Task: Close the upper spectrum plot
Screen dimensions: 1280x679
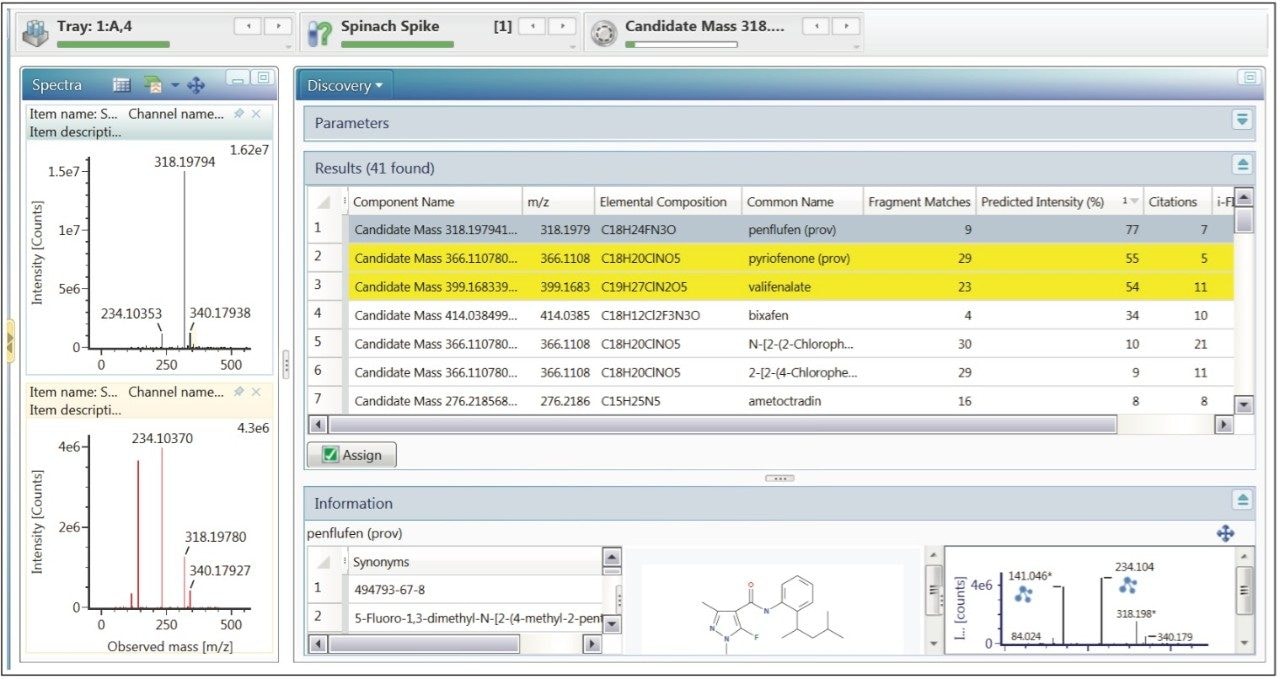Action: coord(256,114)
